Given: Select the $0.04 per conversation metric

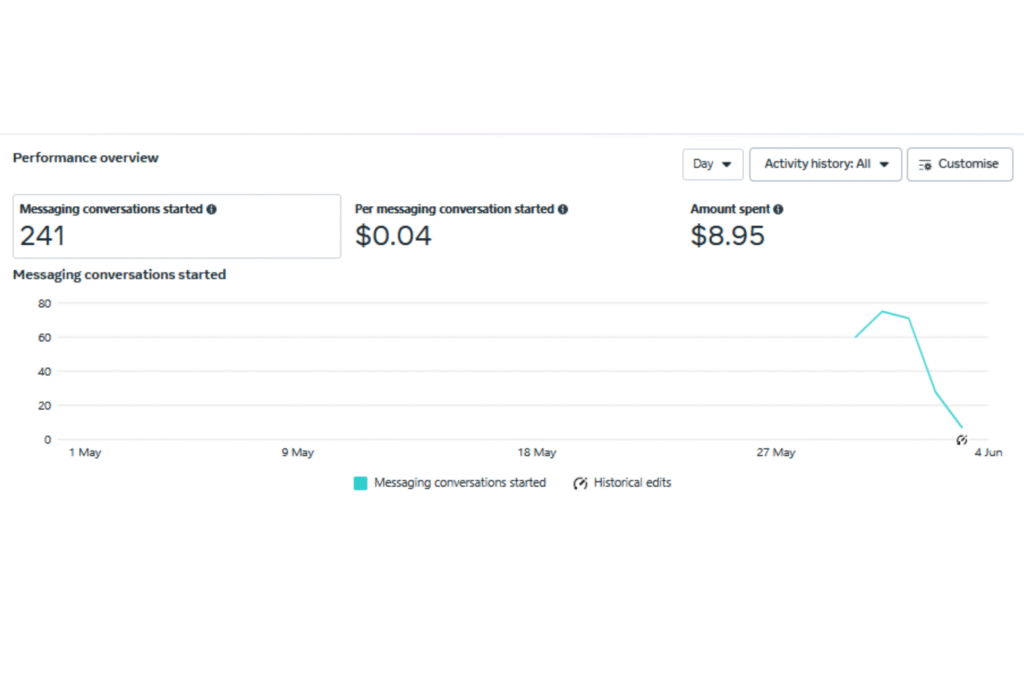Looking at the screenshot, I should point(394,236).
